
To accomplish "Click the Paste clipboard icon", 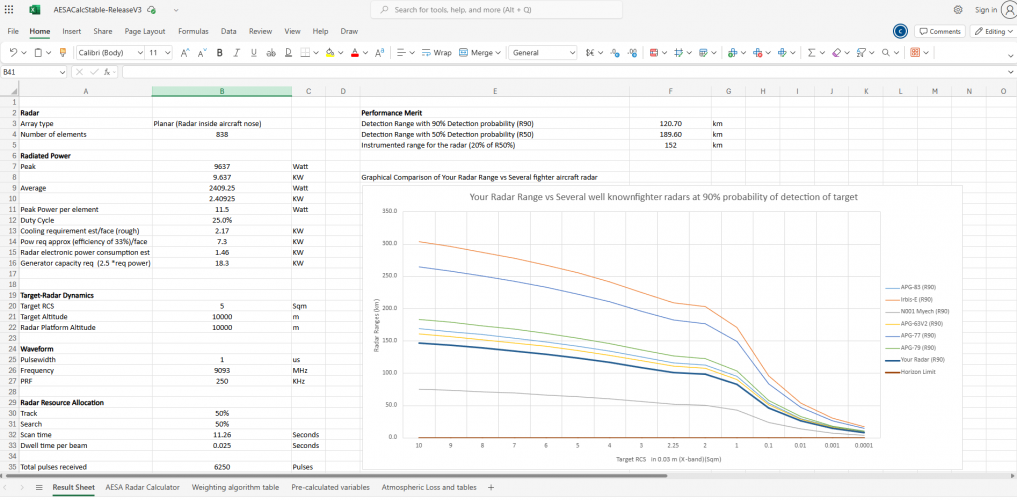I will [38, 53].
